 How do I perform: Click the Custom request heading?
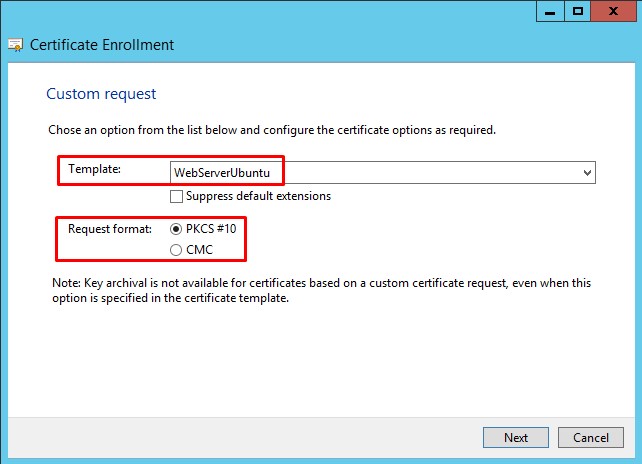[x=101, y=94]
